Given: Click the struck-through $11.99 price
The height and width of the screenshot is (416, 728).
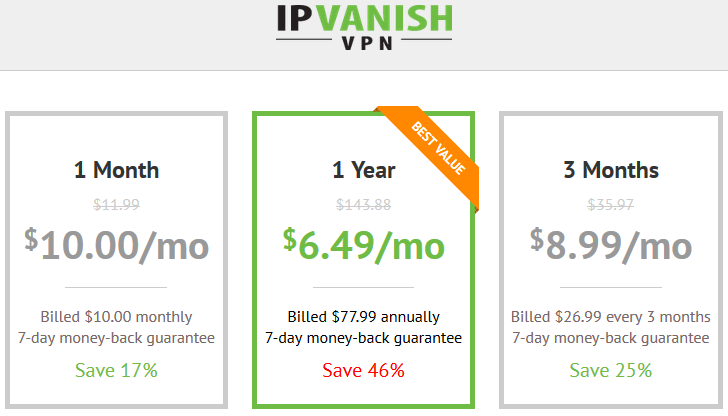Looking at the screenshot, I should (117, 204).
